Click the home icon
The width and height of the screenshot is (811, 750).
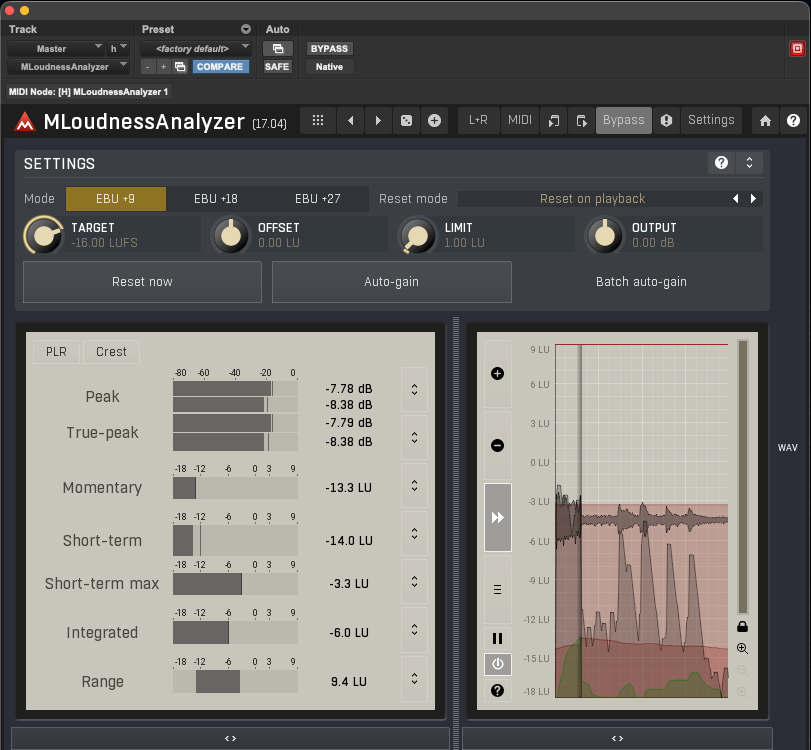[765, 121]
